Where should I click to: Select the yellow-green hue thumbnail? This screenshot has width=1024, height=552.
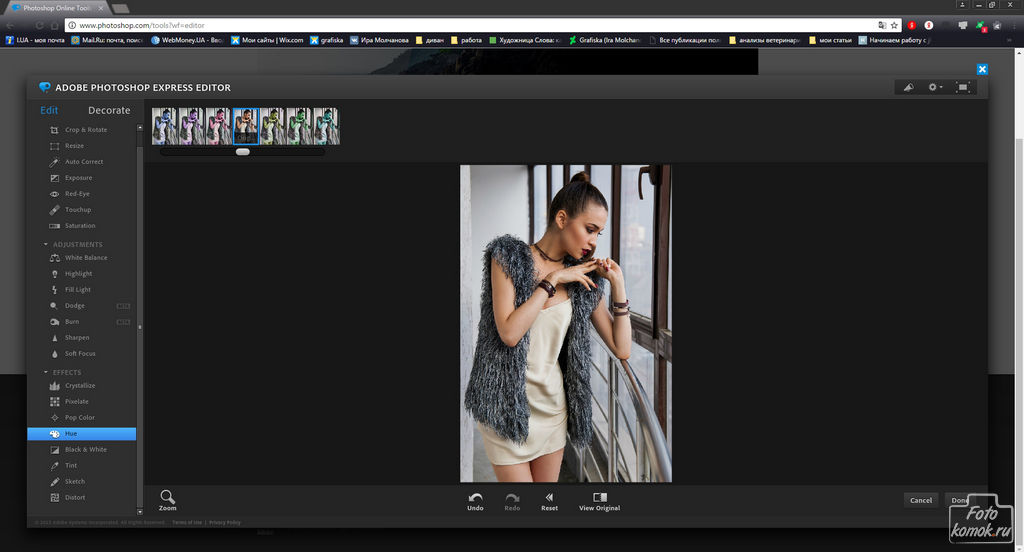point(272,126)
